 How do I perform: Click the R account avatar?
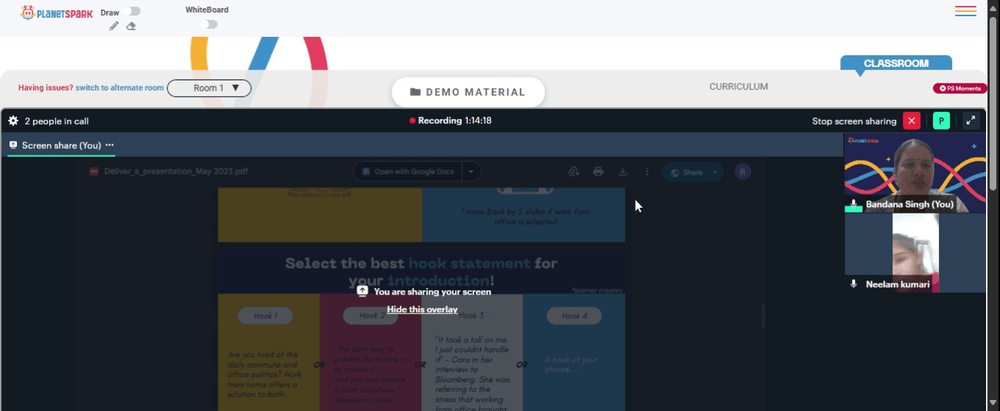[x=742, y=172]
